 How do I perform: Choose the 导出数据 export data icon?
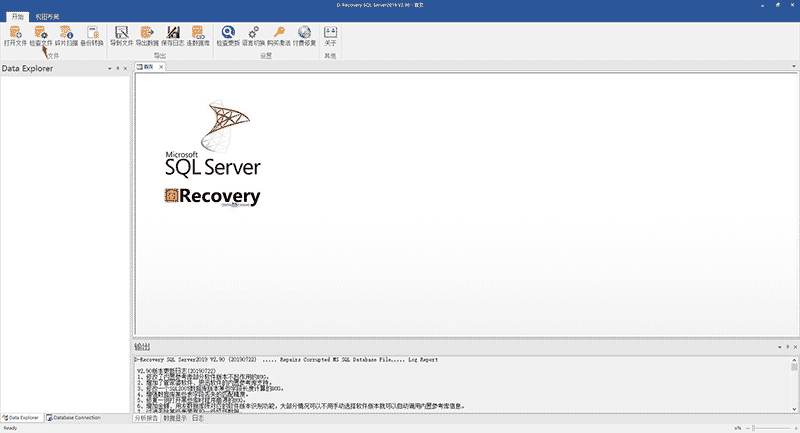click(147, 33)
